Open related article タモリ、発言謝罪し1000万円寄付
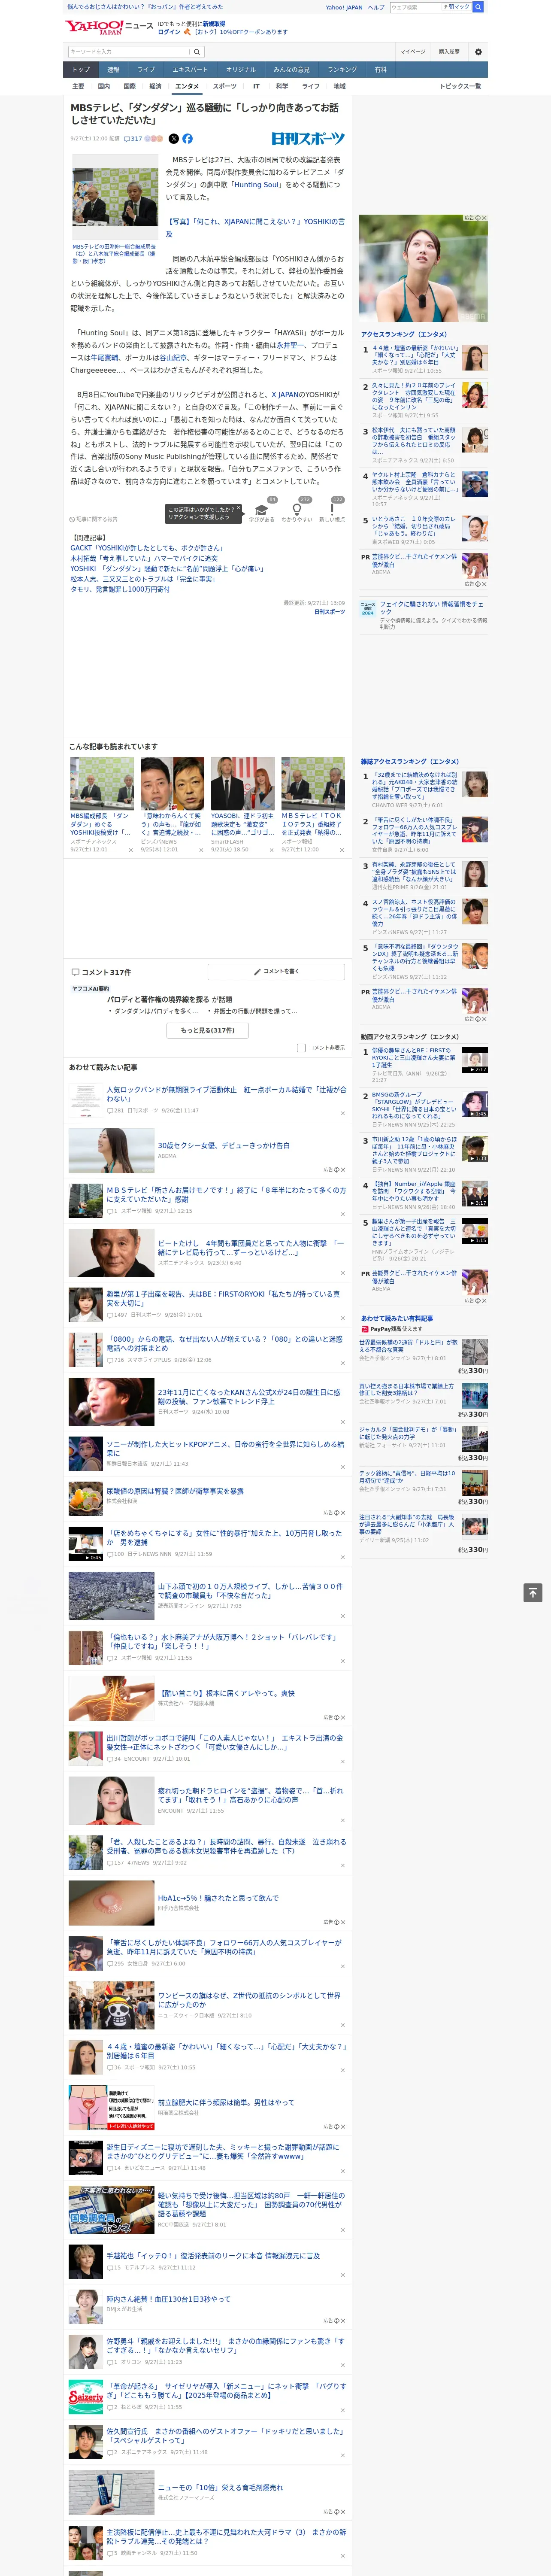 (x=120, y=589)
